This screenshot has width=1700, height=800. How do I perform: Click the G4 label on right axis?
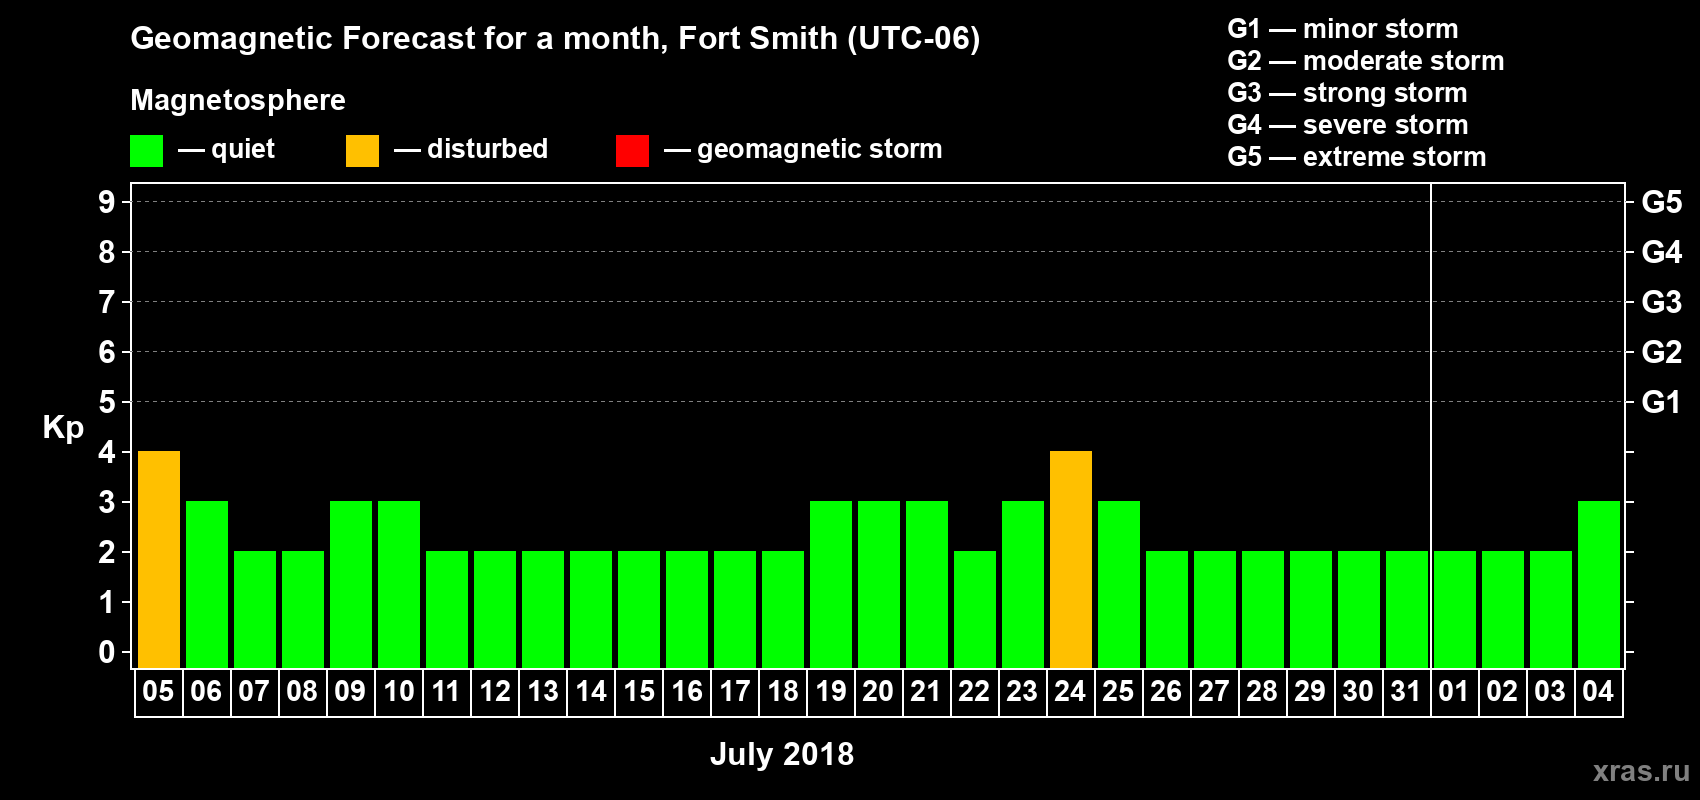[x=1662, y=252]
